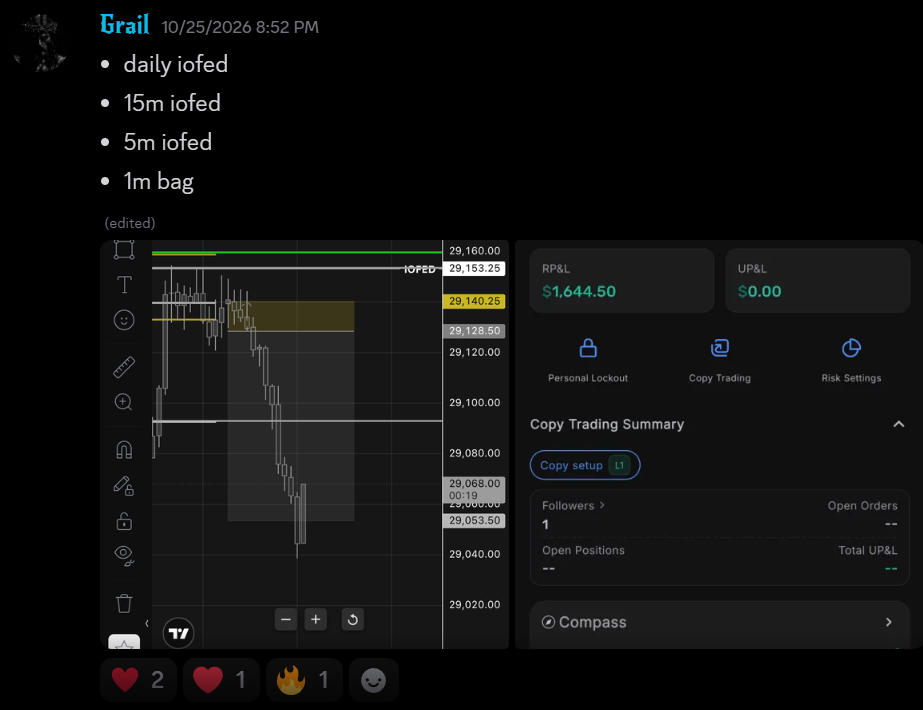This screenshot has width=923, height=710.
Task: Reset the chart view
Action: 353,619
